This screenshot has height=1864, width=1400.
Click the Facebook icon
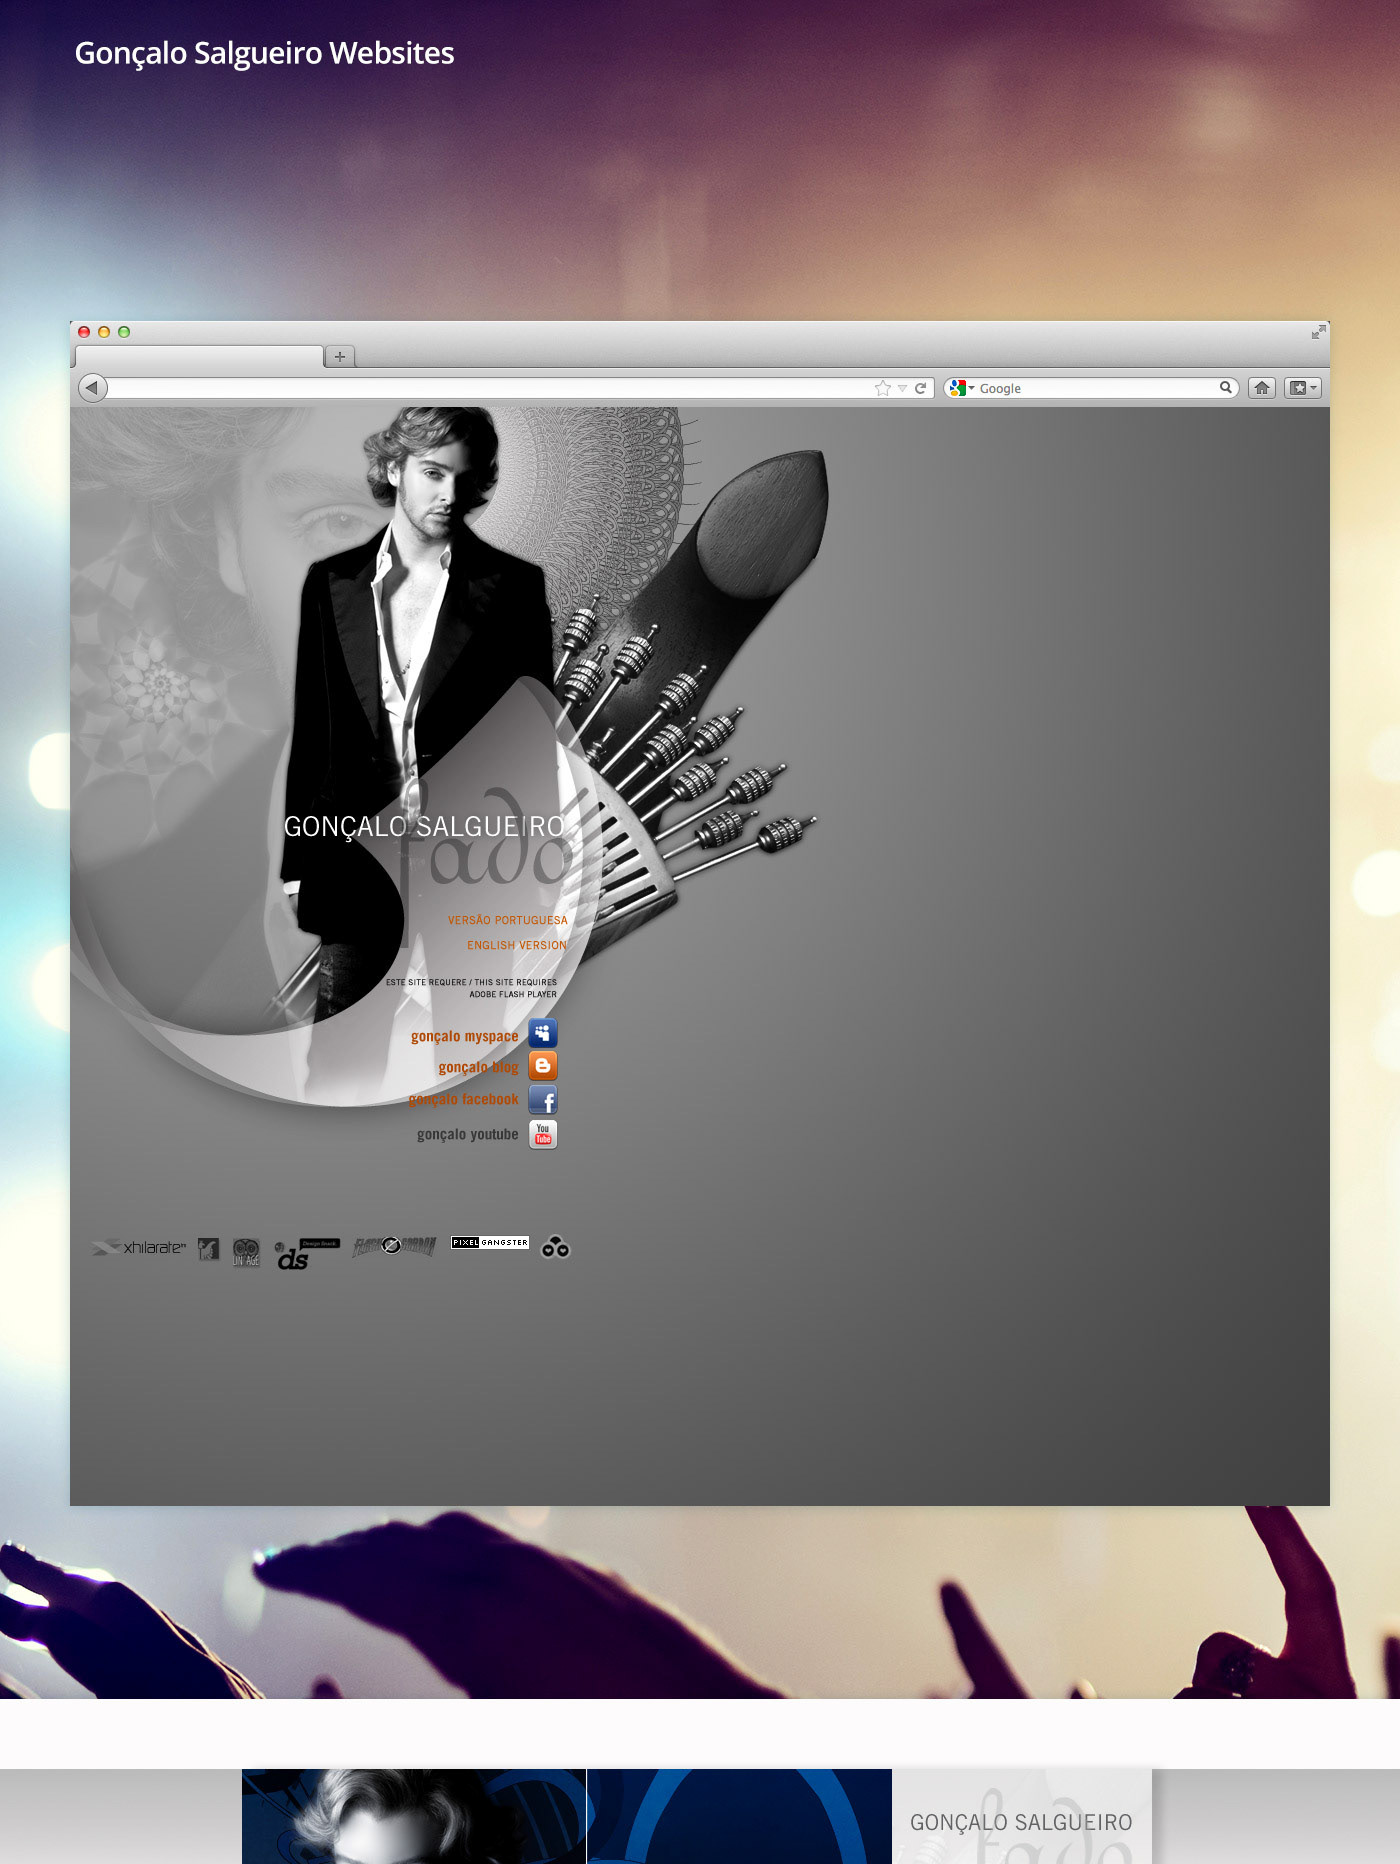[543, 1100]
